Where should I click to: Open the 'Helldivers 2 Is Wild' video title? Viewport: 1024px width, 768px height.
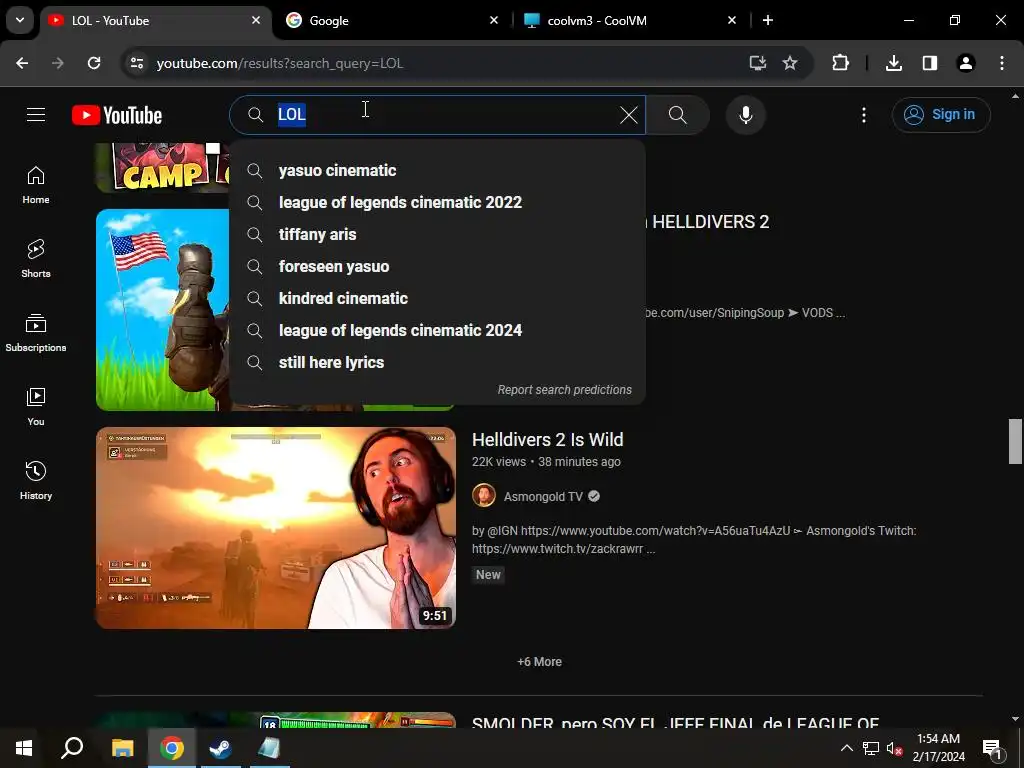point(547,440)
